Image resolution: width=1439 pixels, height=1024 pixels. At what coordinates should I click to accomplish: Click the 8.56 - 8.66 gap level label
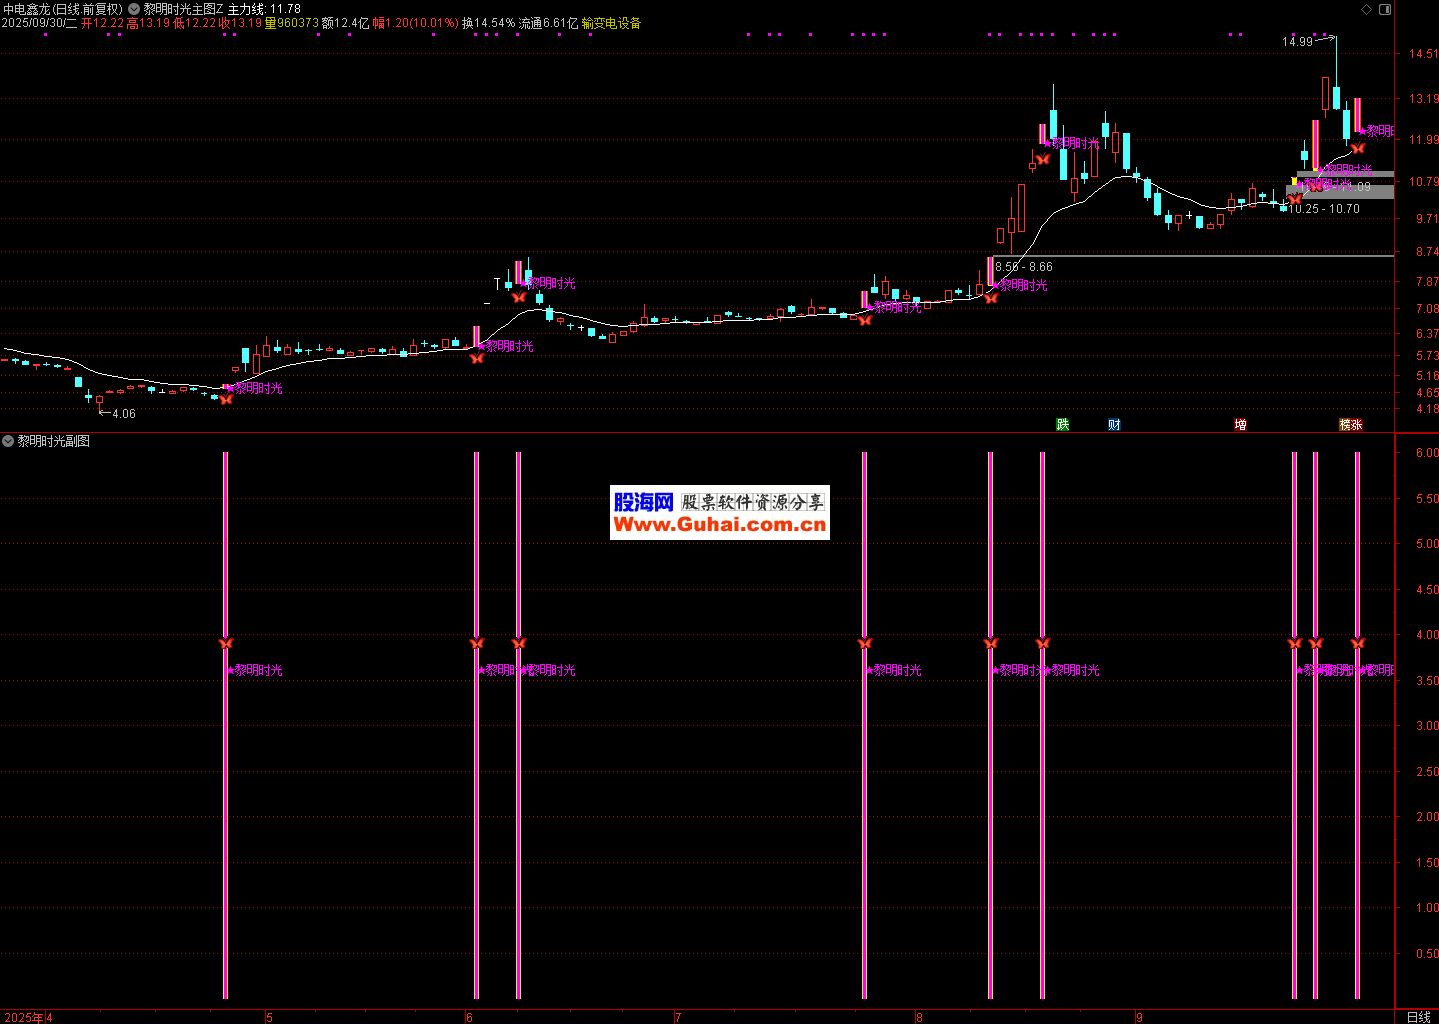1024,267
